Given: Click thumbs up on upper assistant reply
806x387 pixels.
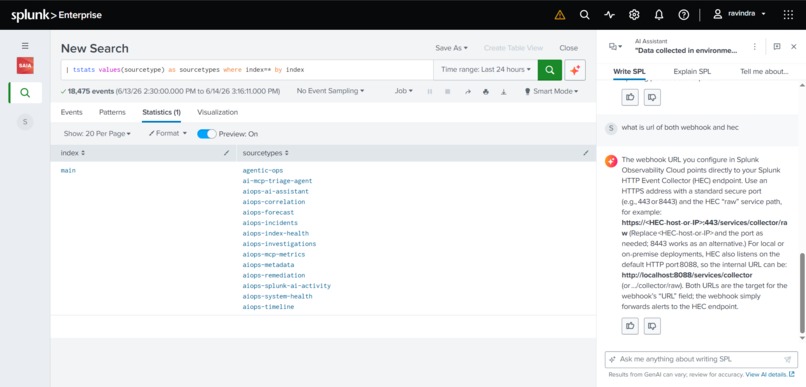Looking at the screenshot, I should [x=630, y=97].
